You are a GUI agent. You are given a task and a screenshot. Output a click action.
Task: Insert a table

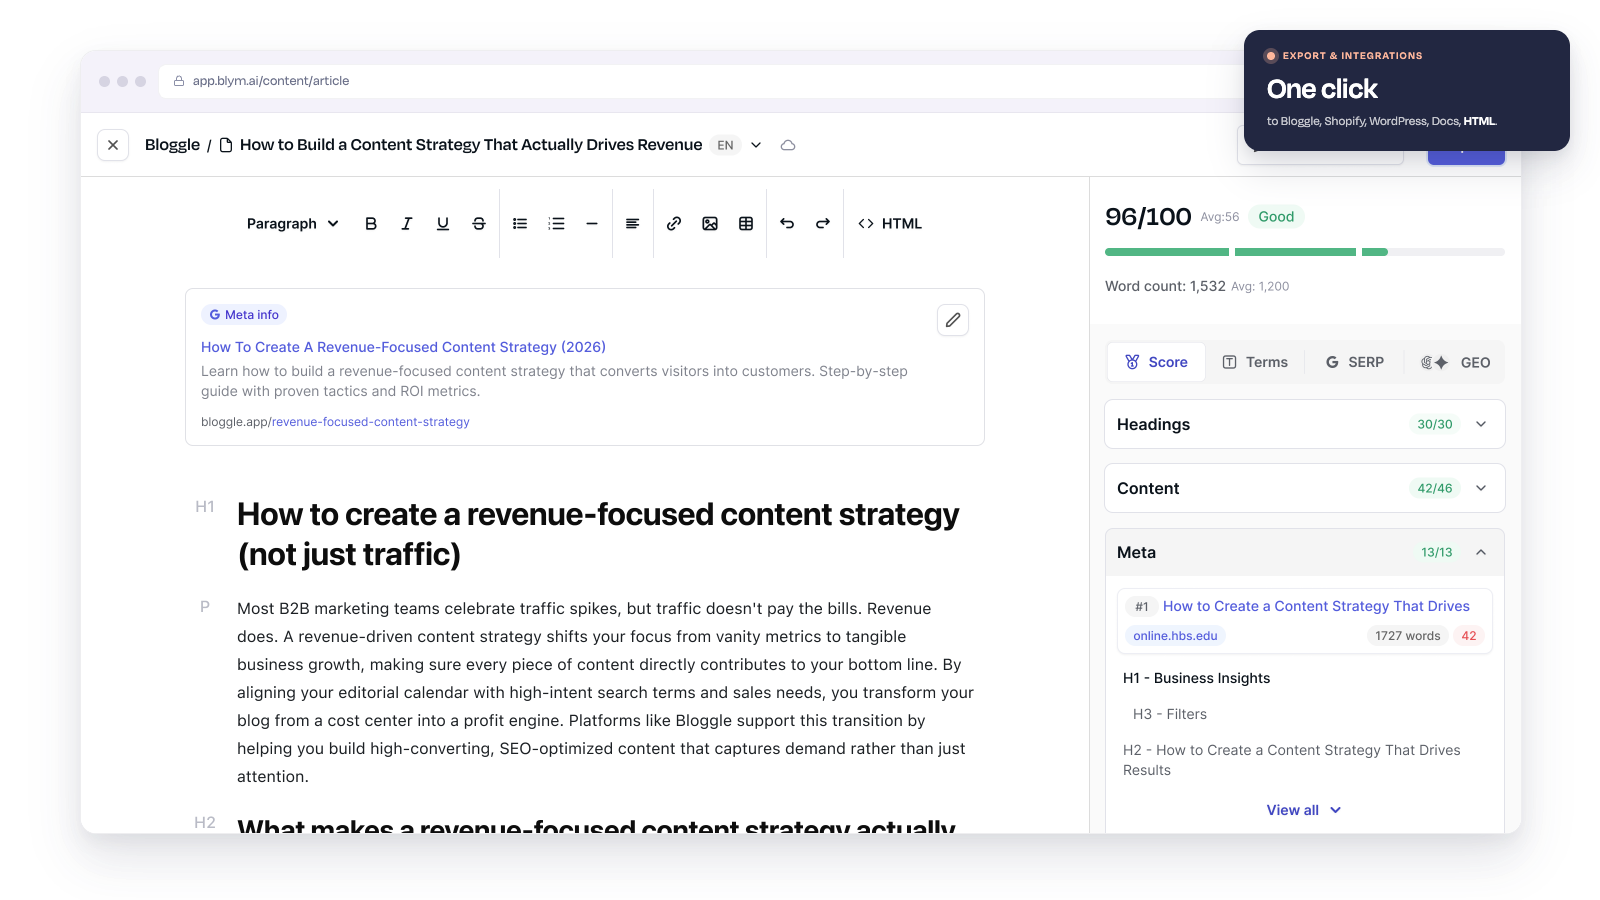pos(746,224)
